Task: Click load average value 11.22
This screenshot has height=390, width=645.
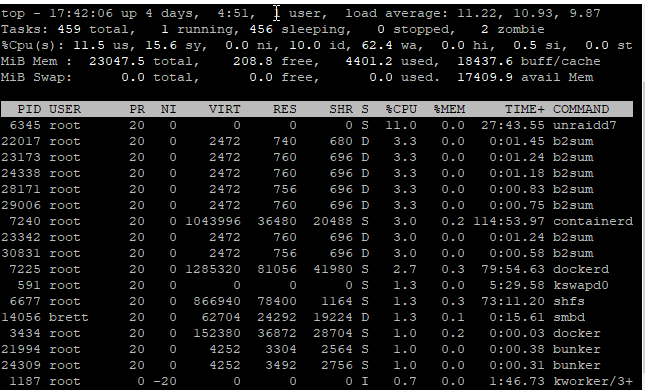Action: point(477,13)
